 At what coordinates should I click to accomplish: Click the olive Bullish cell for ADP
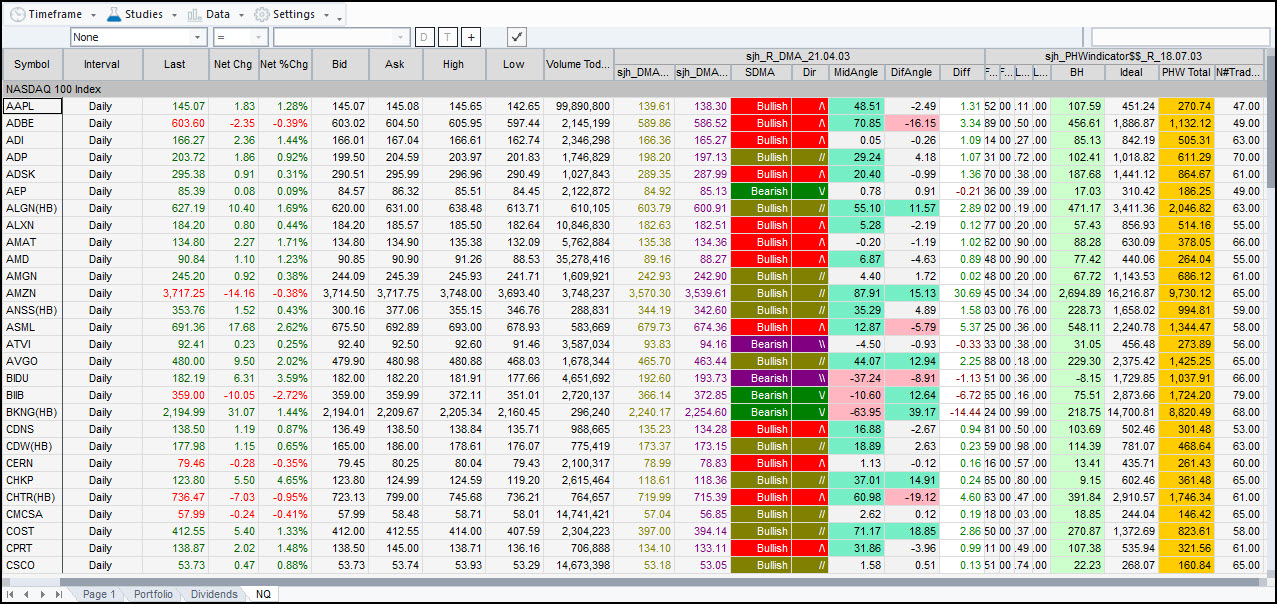click(x=761, y=157)
